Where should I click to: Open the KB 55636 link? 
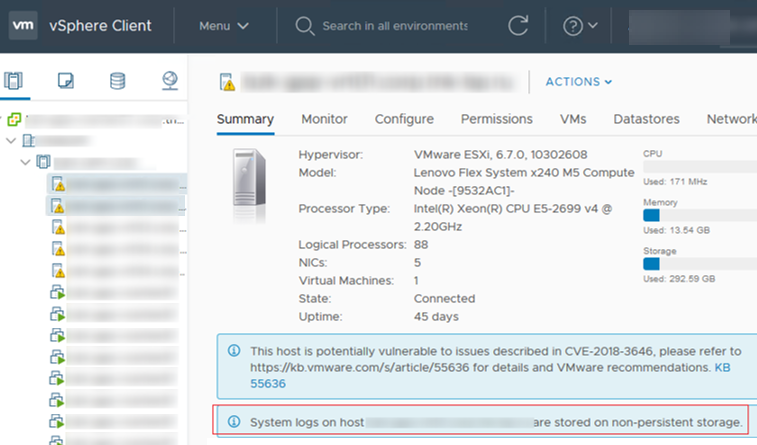click(722, 368)
